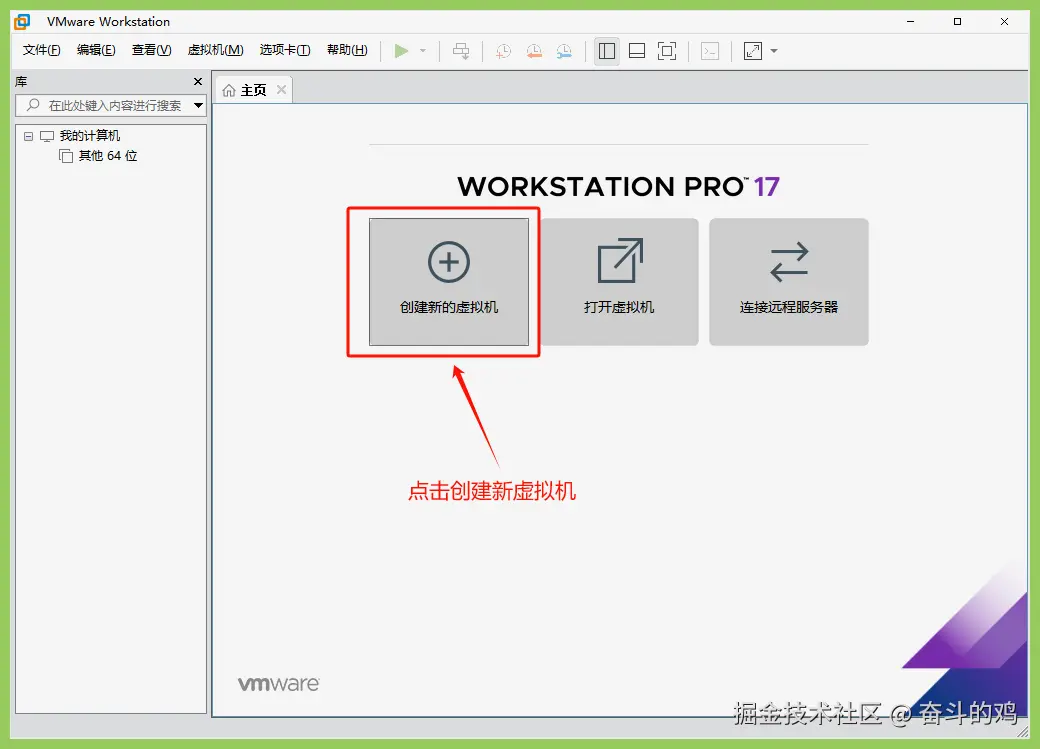Screen dimensions: 1040x749
Task: Click the take snapshot clock icon
Action: point(503,51)
